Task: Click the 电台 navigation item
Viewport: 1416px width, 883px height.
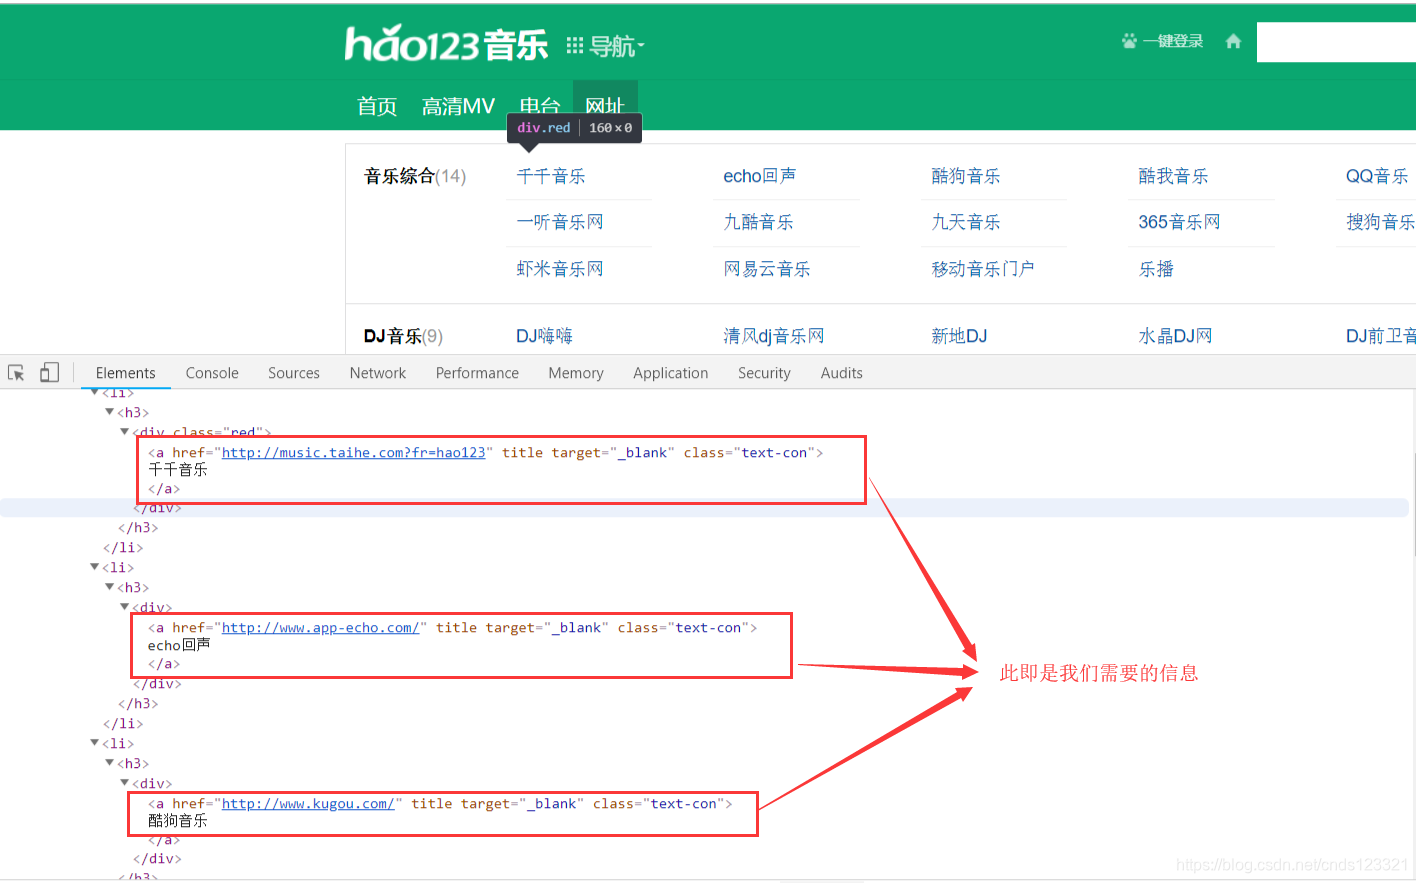Action: 539,104
